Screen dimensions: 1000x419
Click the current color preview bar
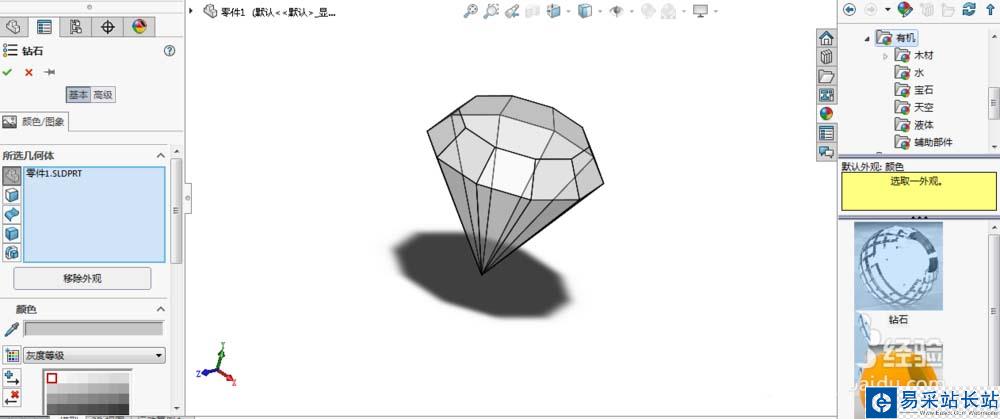click(x=94, y=328)
